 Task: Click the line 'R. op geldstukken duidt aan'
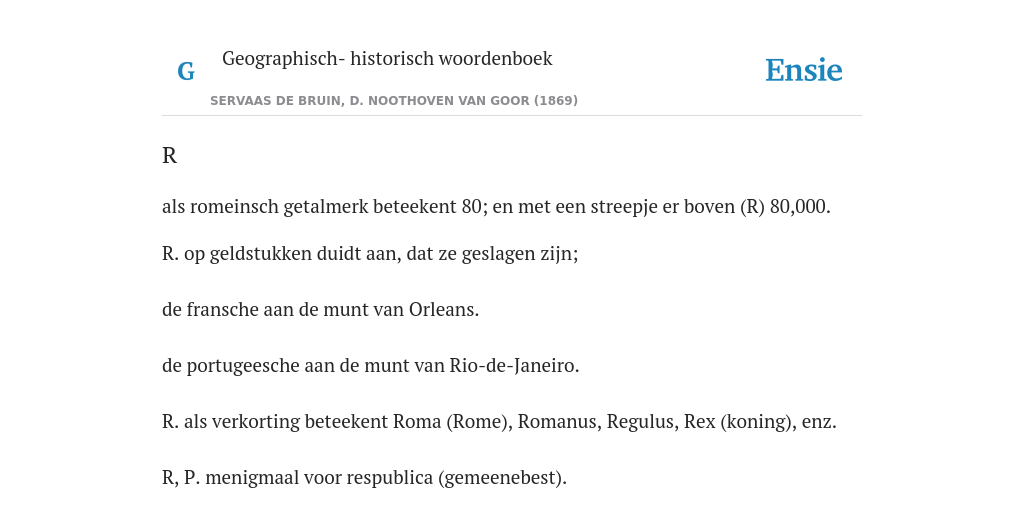(x=370, y=253)
